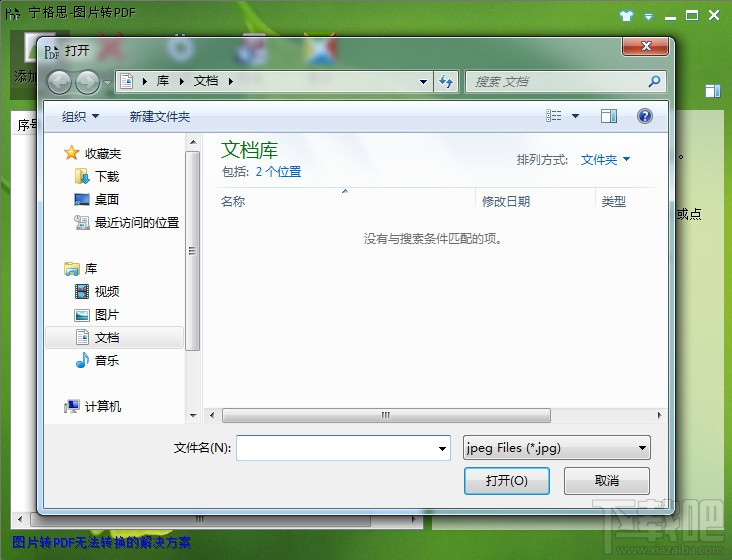
Task: Open recent locations dropdown beside nav arrows
Action: pyautogui.click(x=107, y=83)
